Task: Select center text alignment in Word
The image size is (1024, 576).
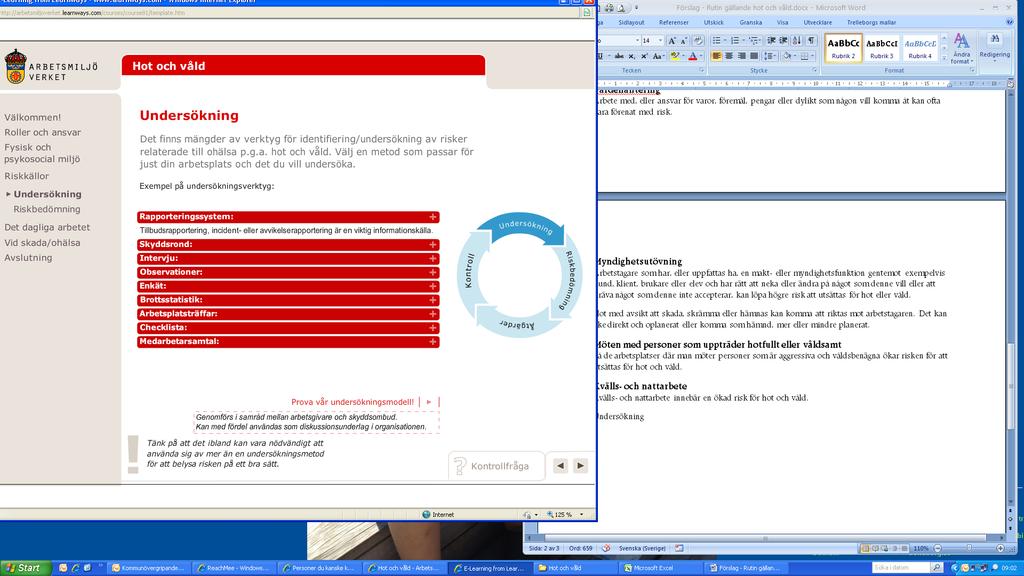Action: tap(729, 56)
